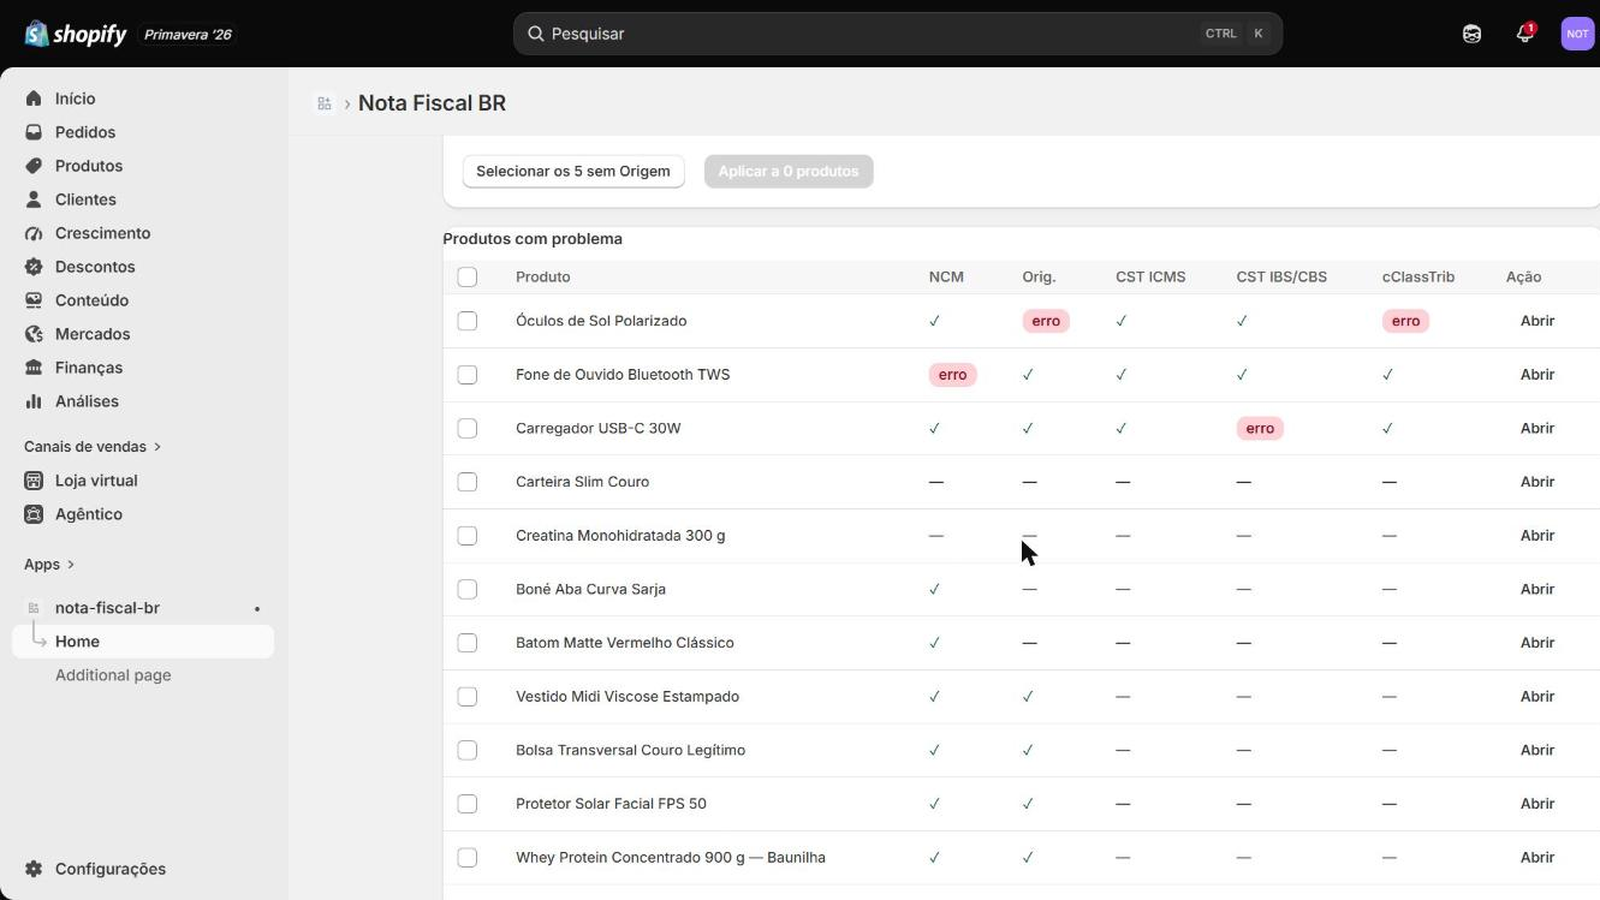This screenshot has width=1600, height=900.
Task: Open nota-fiscal-br app entry
Action: 143,608
